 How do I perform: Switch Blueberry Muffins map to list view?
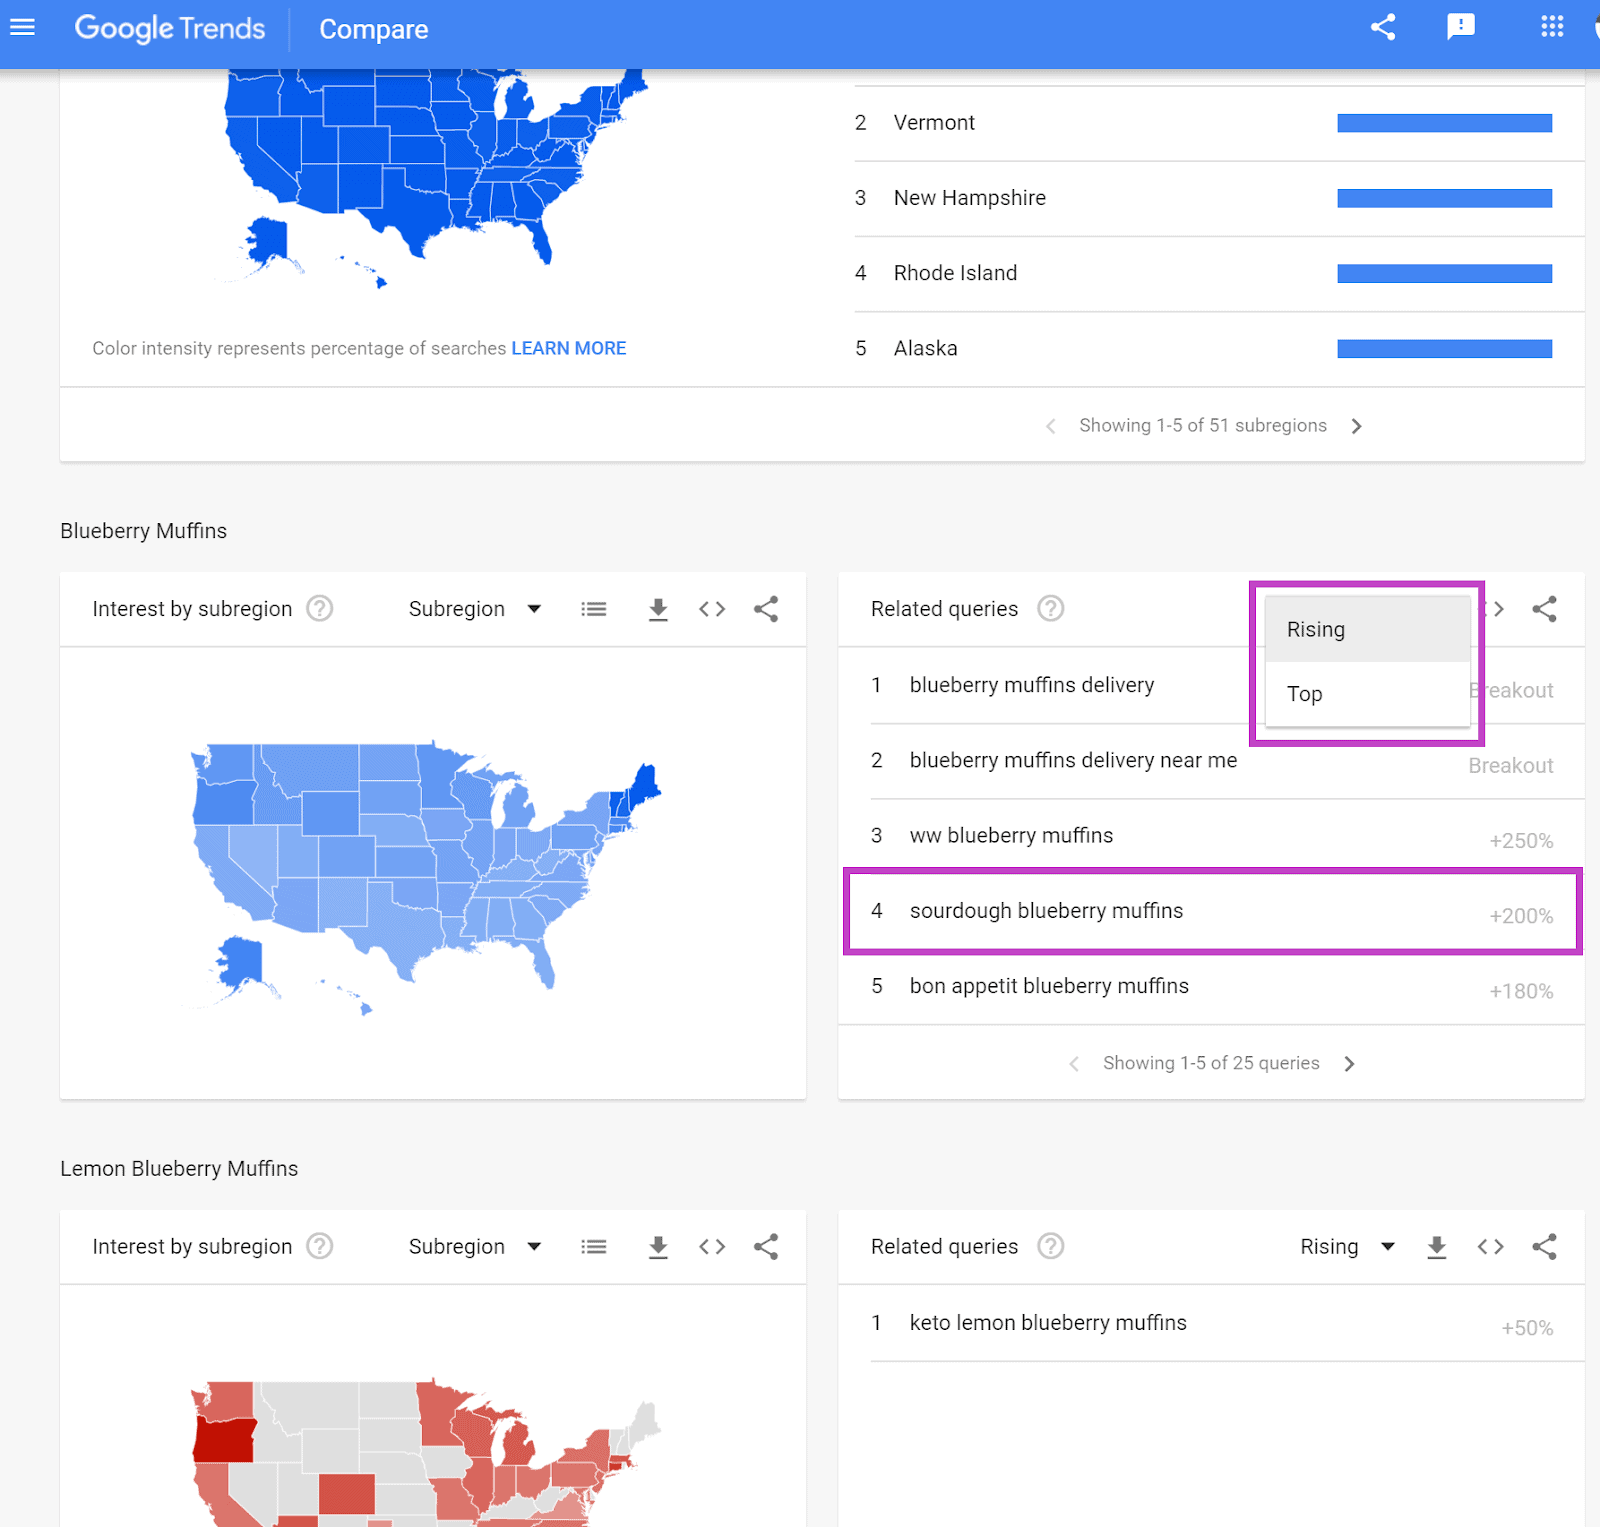593,608
